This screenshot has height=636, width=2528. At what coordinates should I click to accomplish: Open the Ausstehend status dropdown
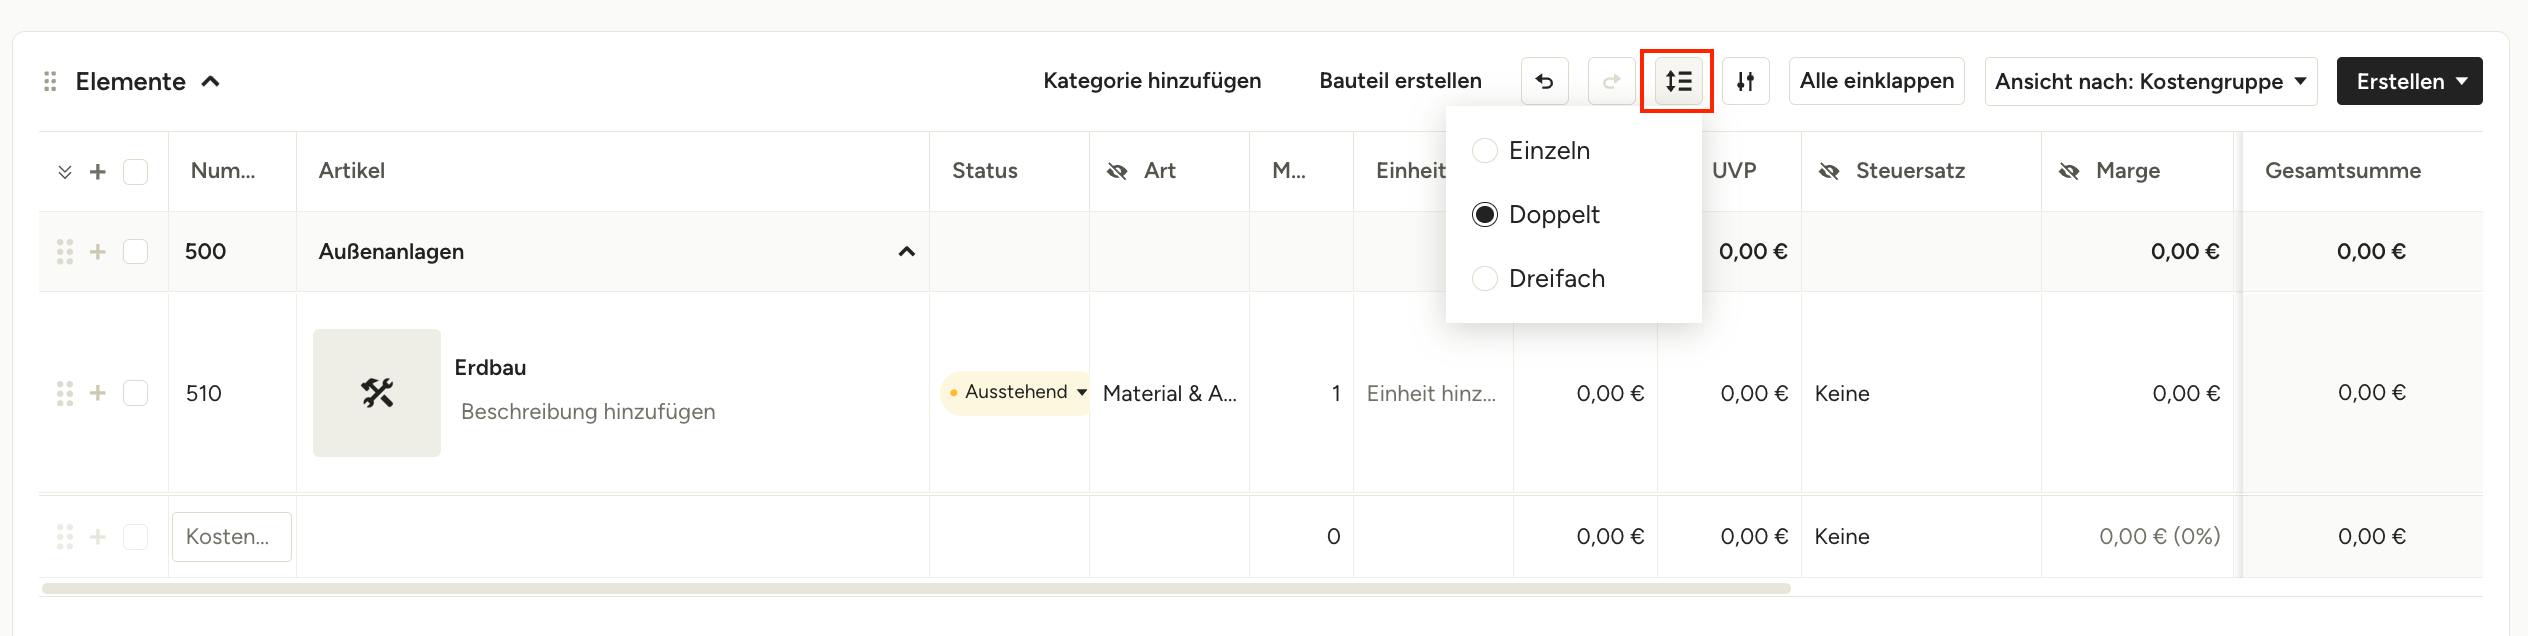[x=1016, y=392]
